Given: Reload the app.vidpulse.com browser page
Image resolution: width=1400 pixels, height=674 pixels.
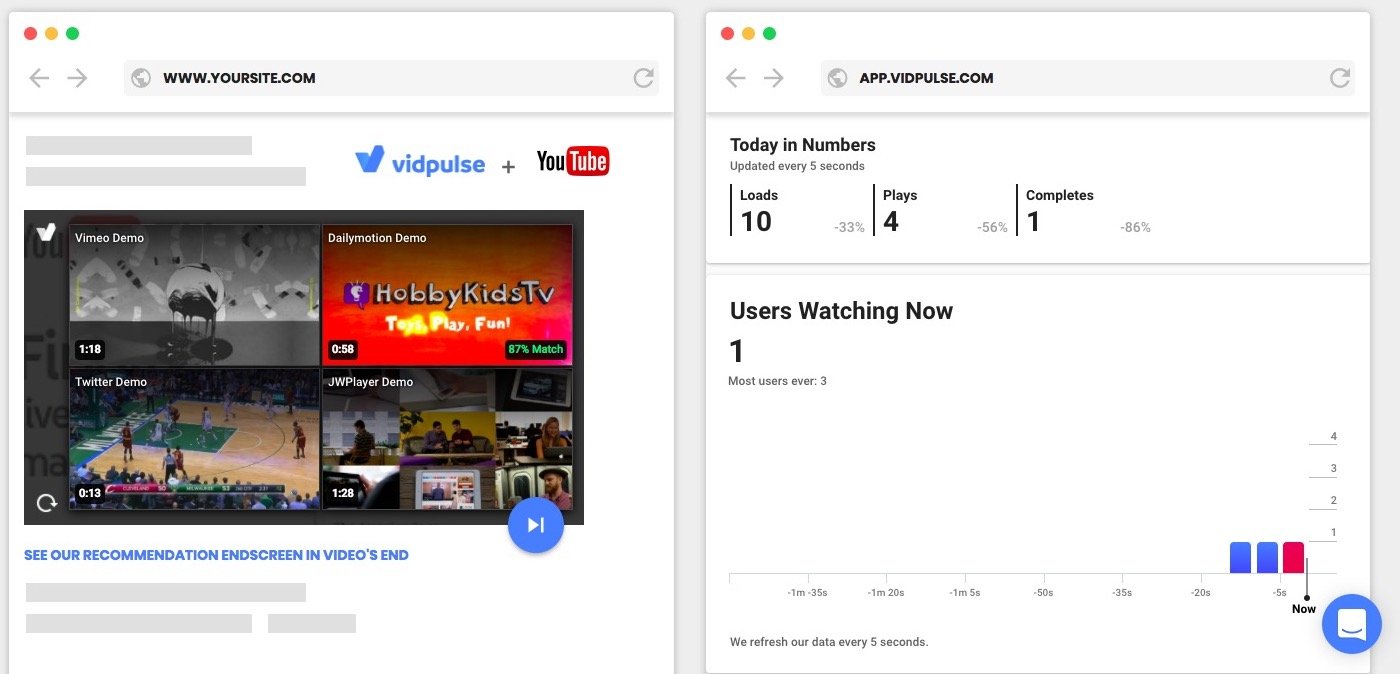Looking at the screenshot, I should pyautogui.click(x=1340, y=78).
